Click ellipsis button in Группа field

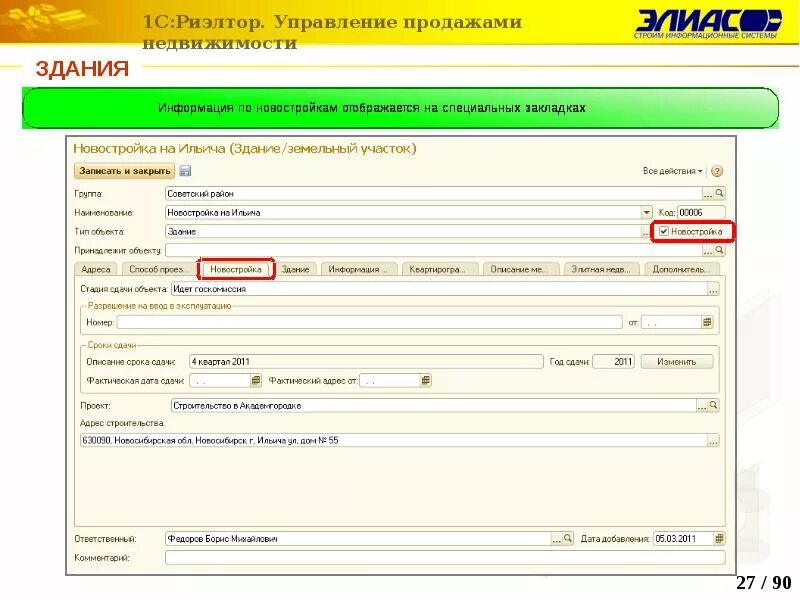click(708, 194)
